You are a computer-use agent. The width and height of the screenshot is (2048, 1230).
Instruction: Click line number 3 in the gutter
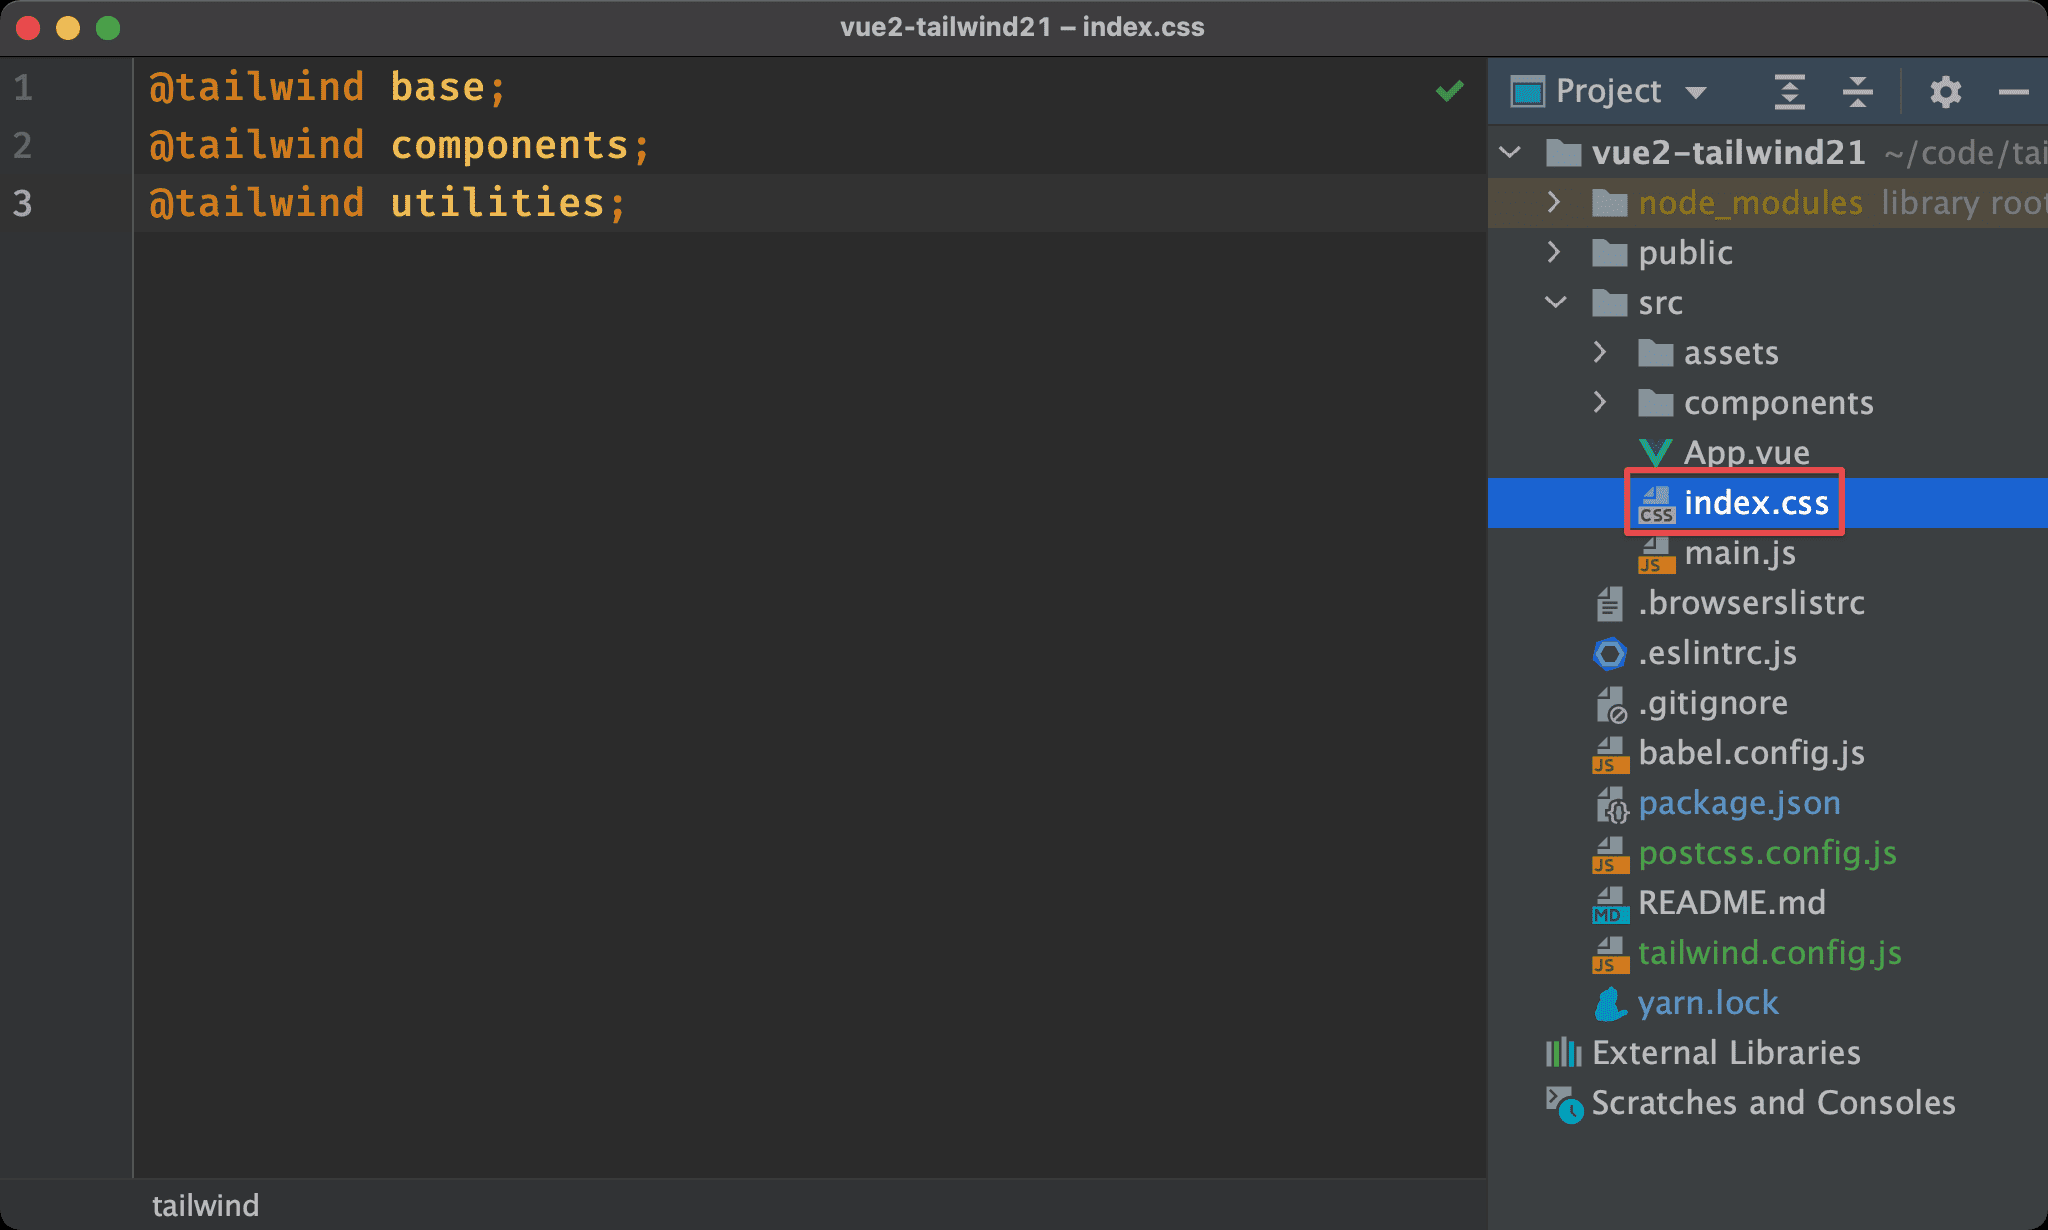(23, 204)
